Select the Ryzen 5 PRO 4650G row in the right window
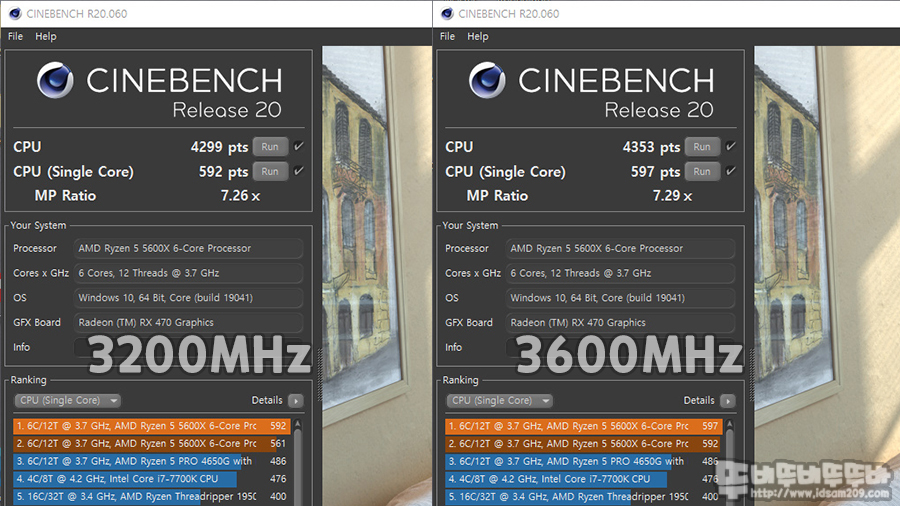 (x=584, y=461)
